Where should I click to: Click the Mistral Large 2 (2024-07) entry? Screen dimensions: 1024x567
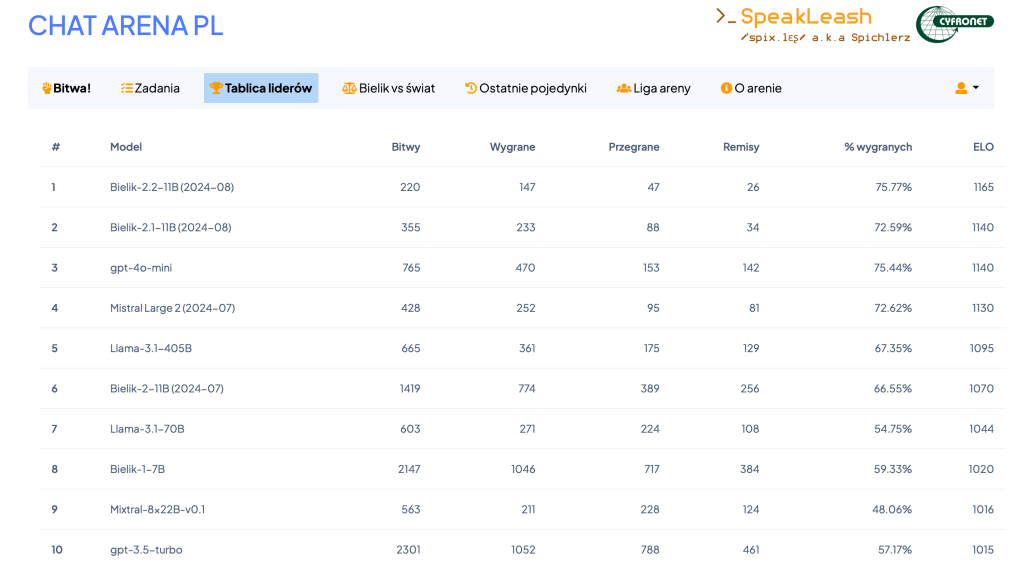(172, 308)
